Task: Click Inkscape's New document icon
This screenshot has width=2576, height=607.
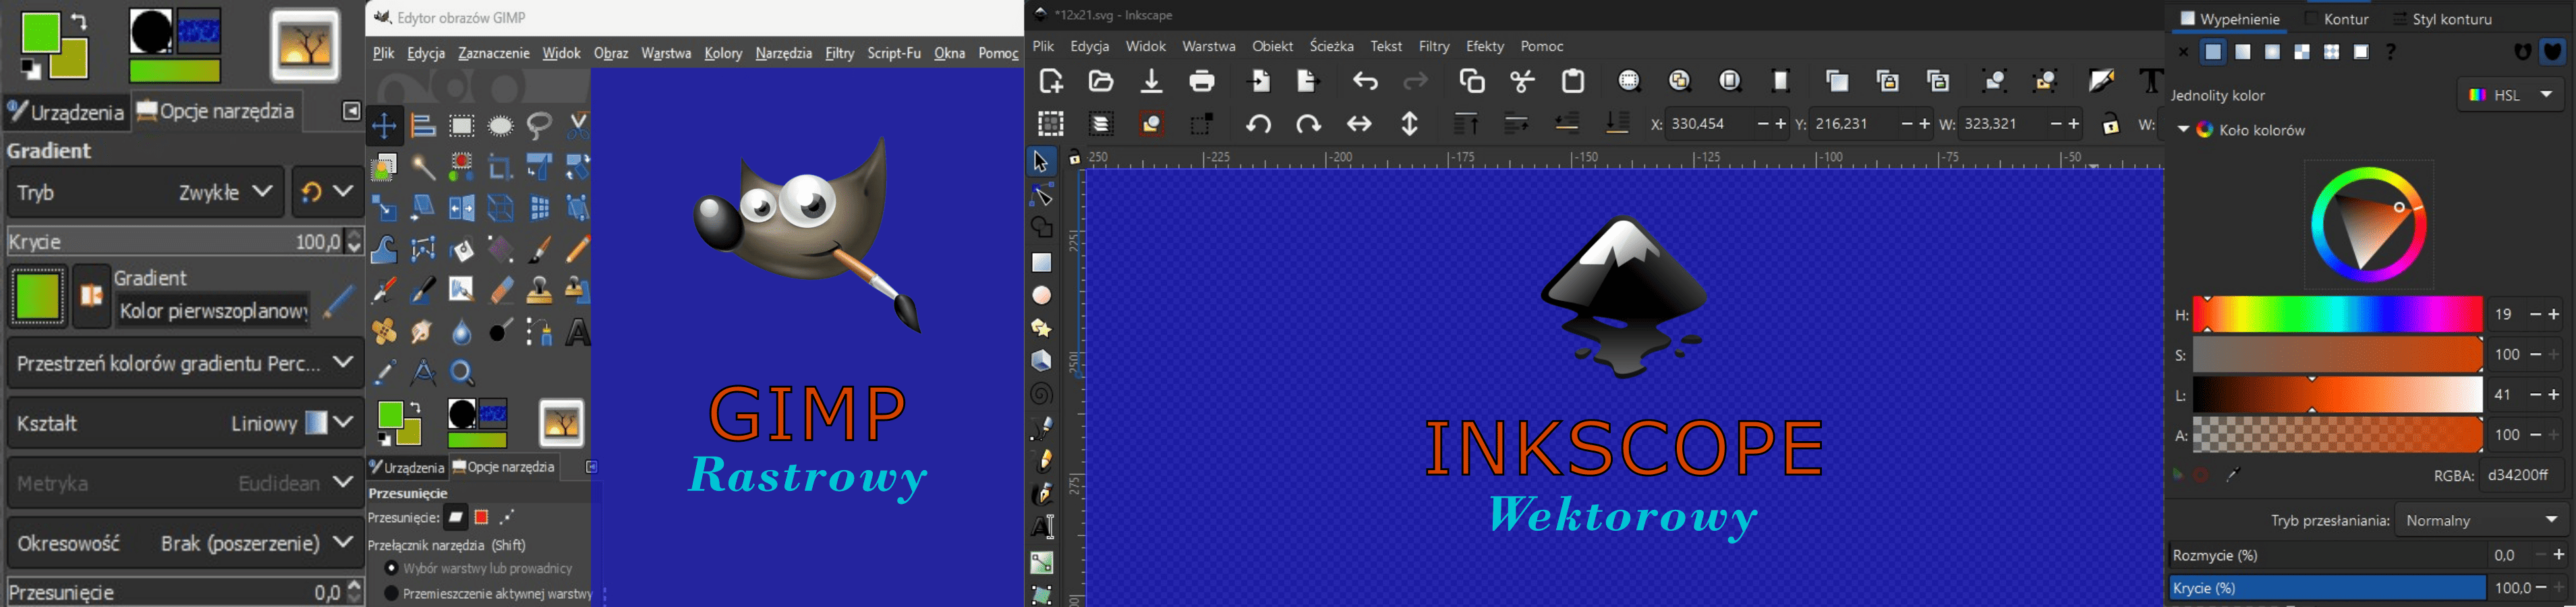Action: pyautogui.click(x=1051, y=81)
